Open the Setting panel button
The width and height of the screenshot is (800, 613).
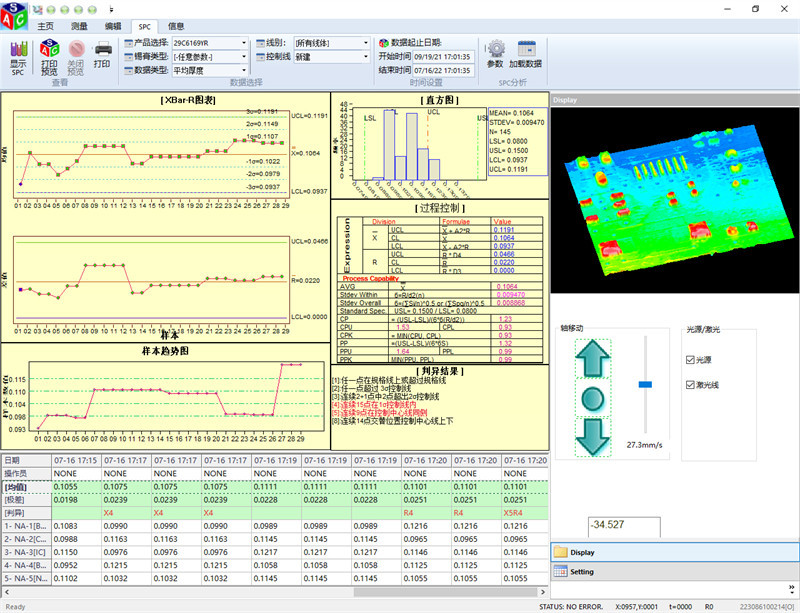pos(582,572)
